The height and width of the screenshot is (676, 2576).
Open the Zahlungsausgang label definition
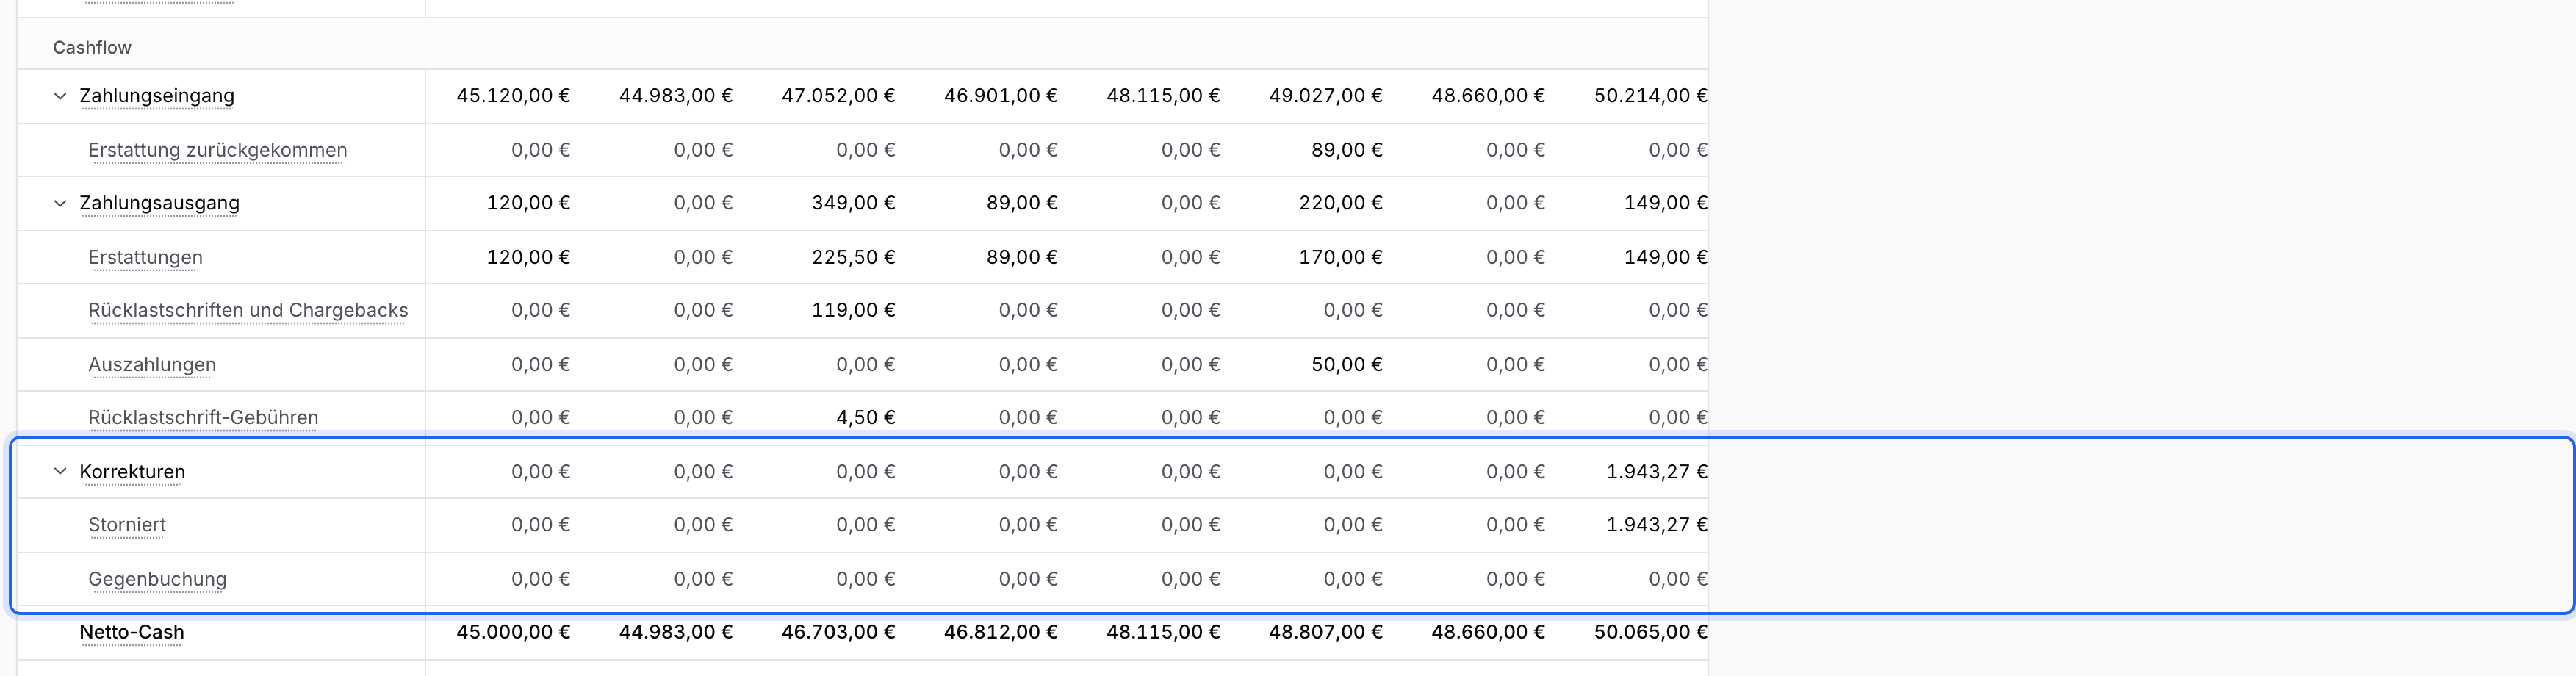click(x=160, y=203)
